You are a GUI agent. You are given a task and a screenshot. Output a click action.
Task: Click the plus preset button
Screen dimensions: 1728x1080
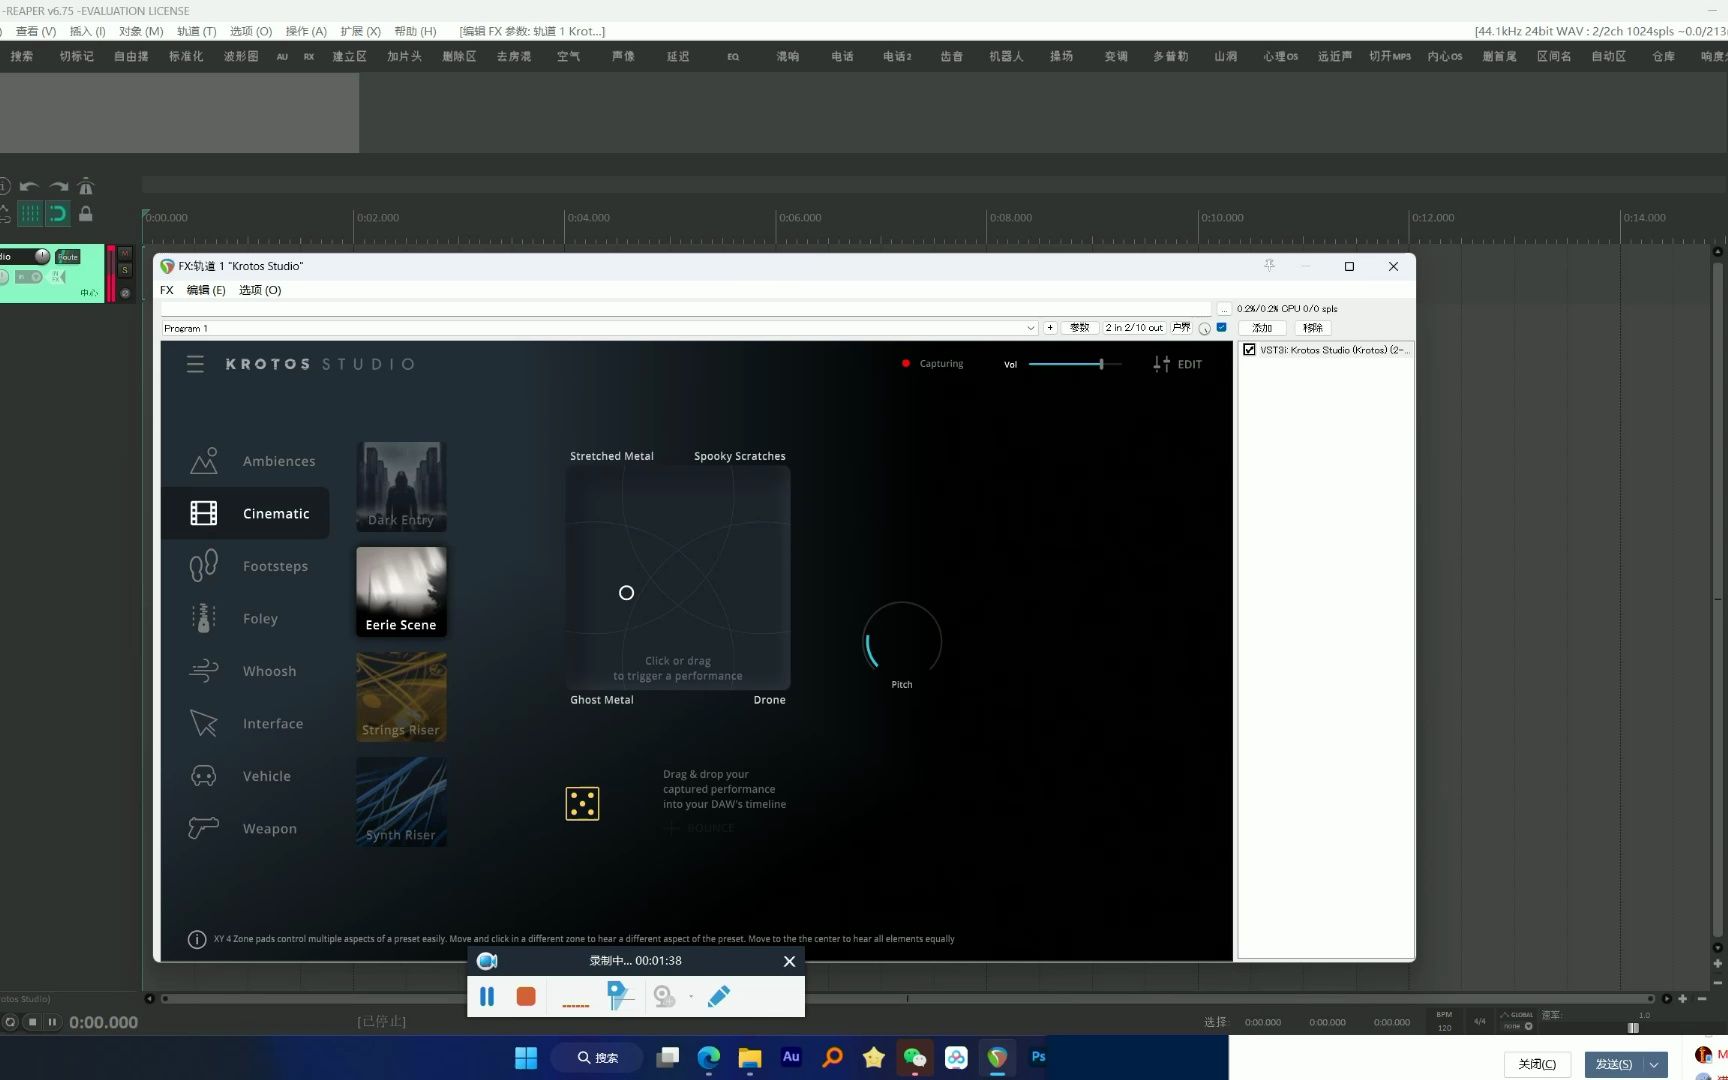[1050, 328]
